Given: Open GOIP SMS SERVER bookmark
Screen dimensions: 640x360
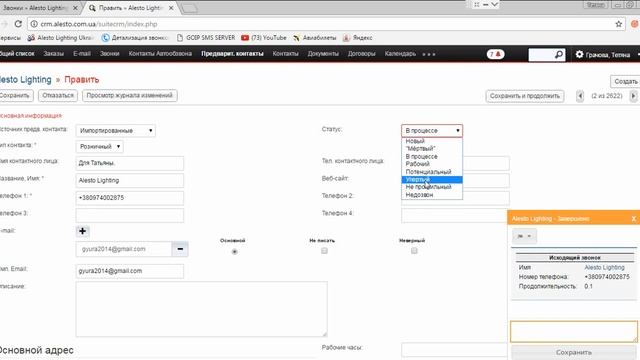Looking at the screenshot, I should click(x=206, y=38).
